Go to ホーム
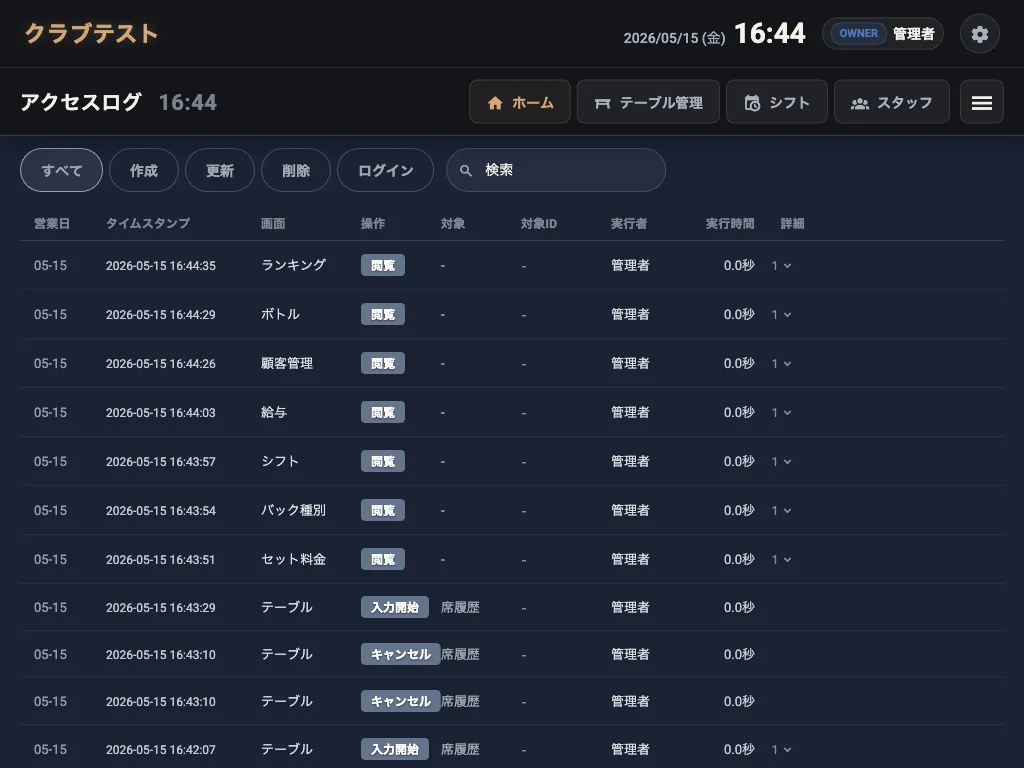The height and width of the screenshot is (768, 1024). point(520,102)
